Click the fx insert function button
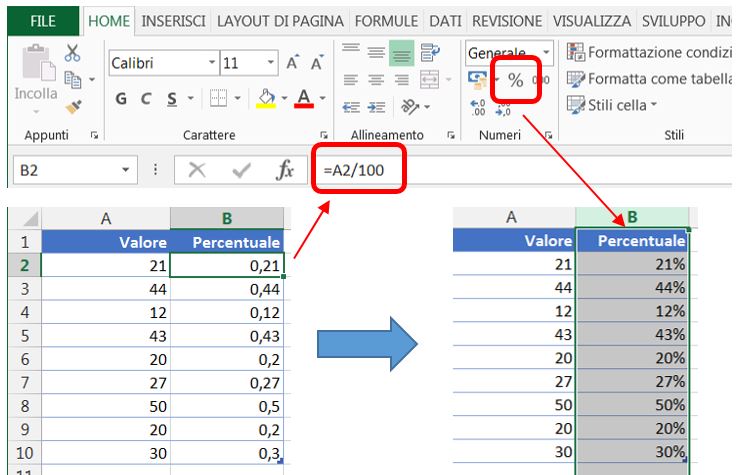Image resolution: width=748 pixels, height=475 pixels. click(285, 170)
